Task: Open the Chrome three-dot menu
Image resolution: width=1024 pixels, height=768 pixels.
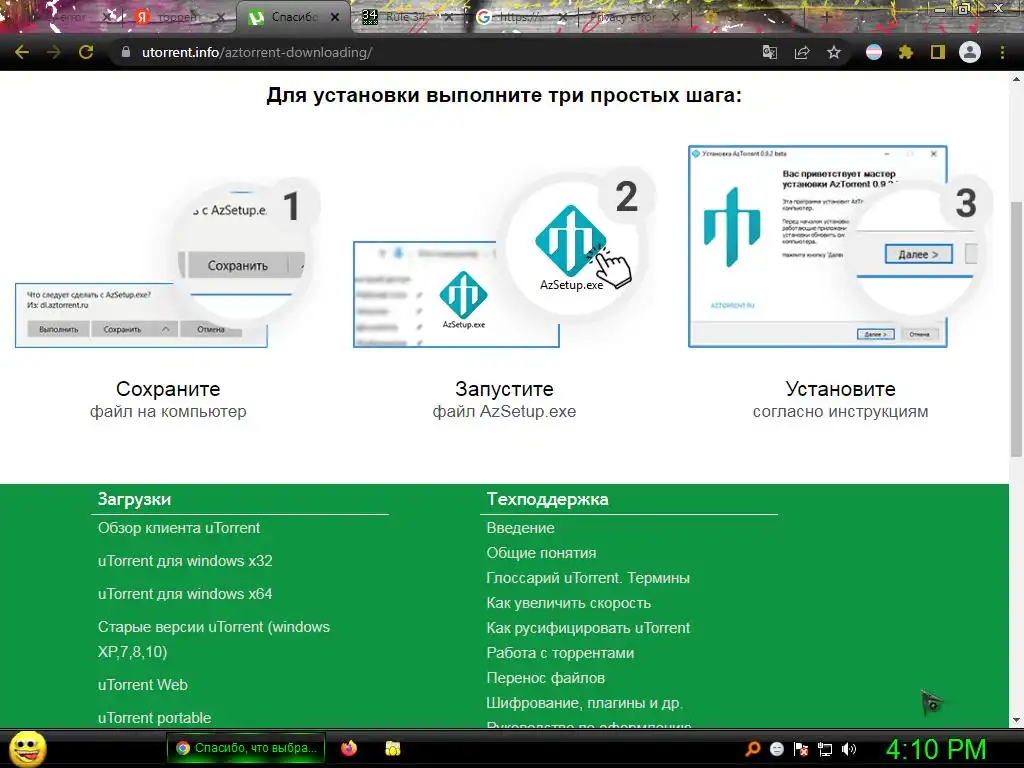Action: point(1002,52)
